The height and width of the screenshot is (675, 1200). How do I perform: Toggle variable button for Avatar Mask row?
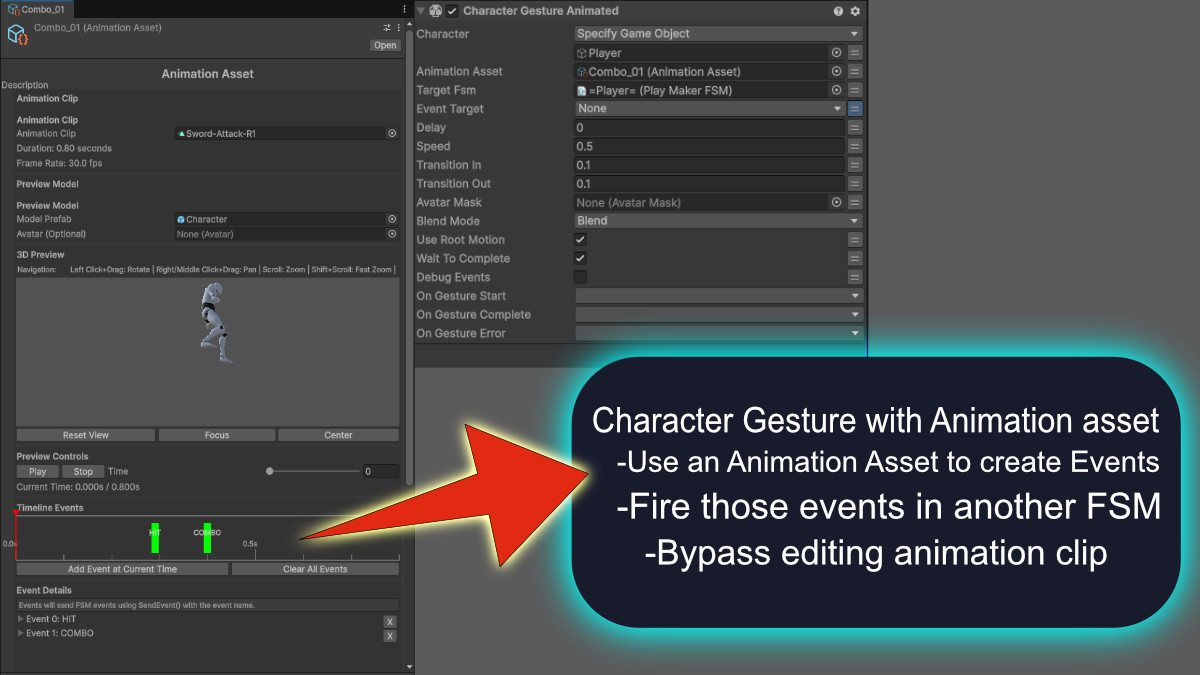855,202
